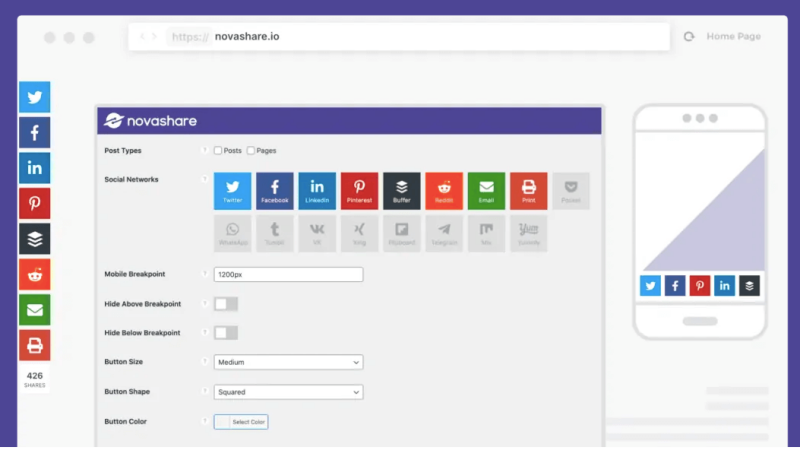The image size is (800, 463).
Task: Click help icon next to Button Shape
Action: [205, 392]
